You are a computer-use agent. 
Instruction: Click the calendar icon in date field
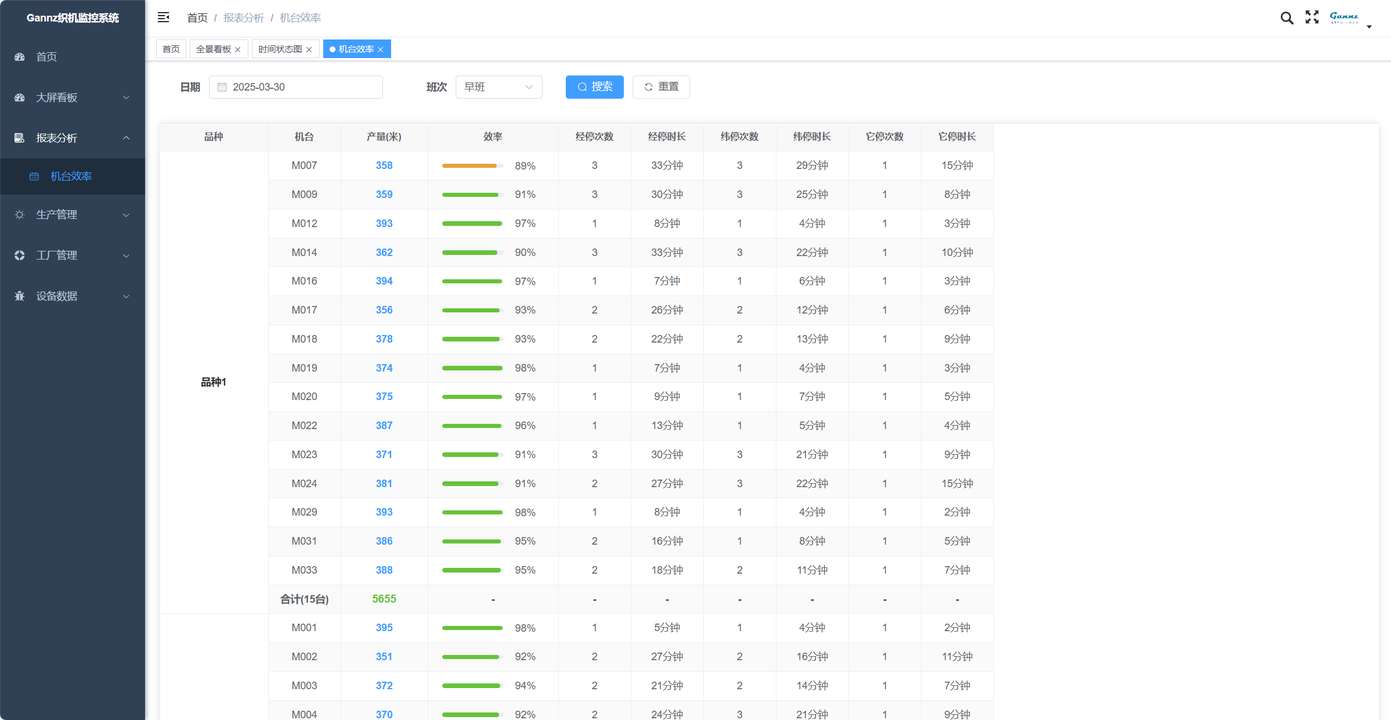[222, 87]
